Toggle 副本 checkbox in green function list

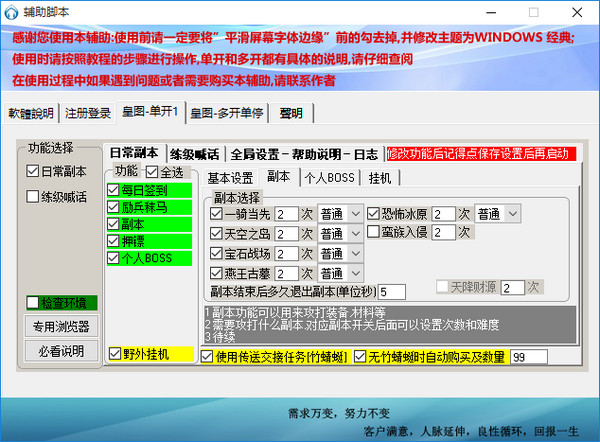click(113, 224)
